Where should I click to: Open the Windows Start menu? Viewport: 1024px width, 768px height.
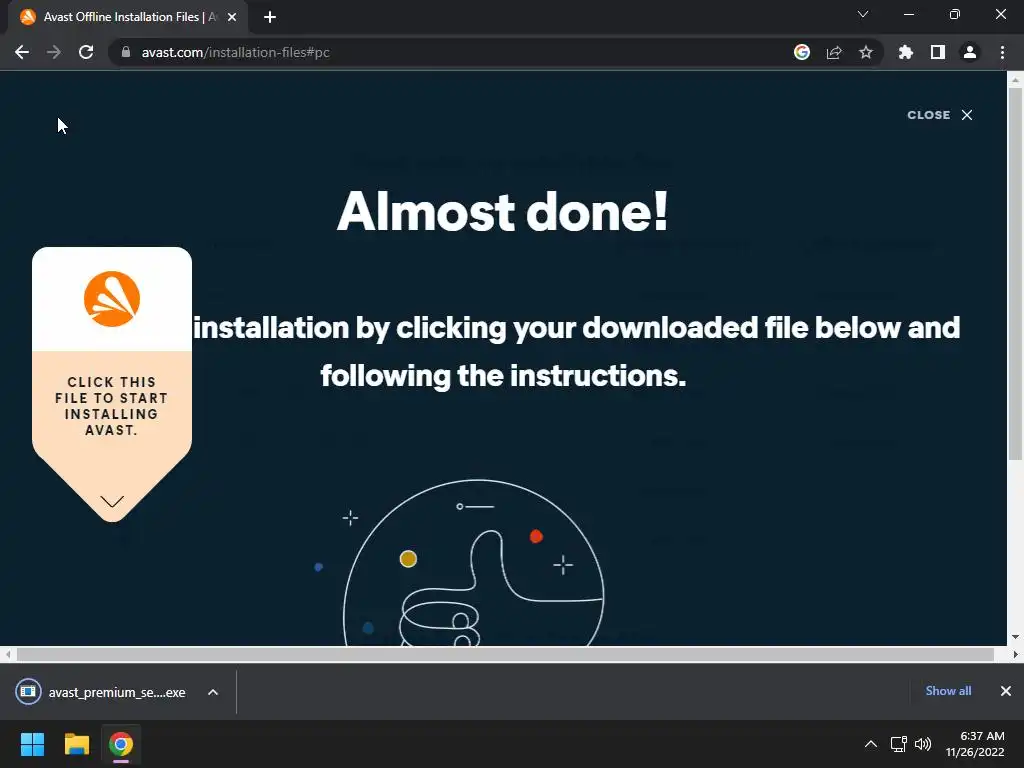point(32,744)
